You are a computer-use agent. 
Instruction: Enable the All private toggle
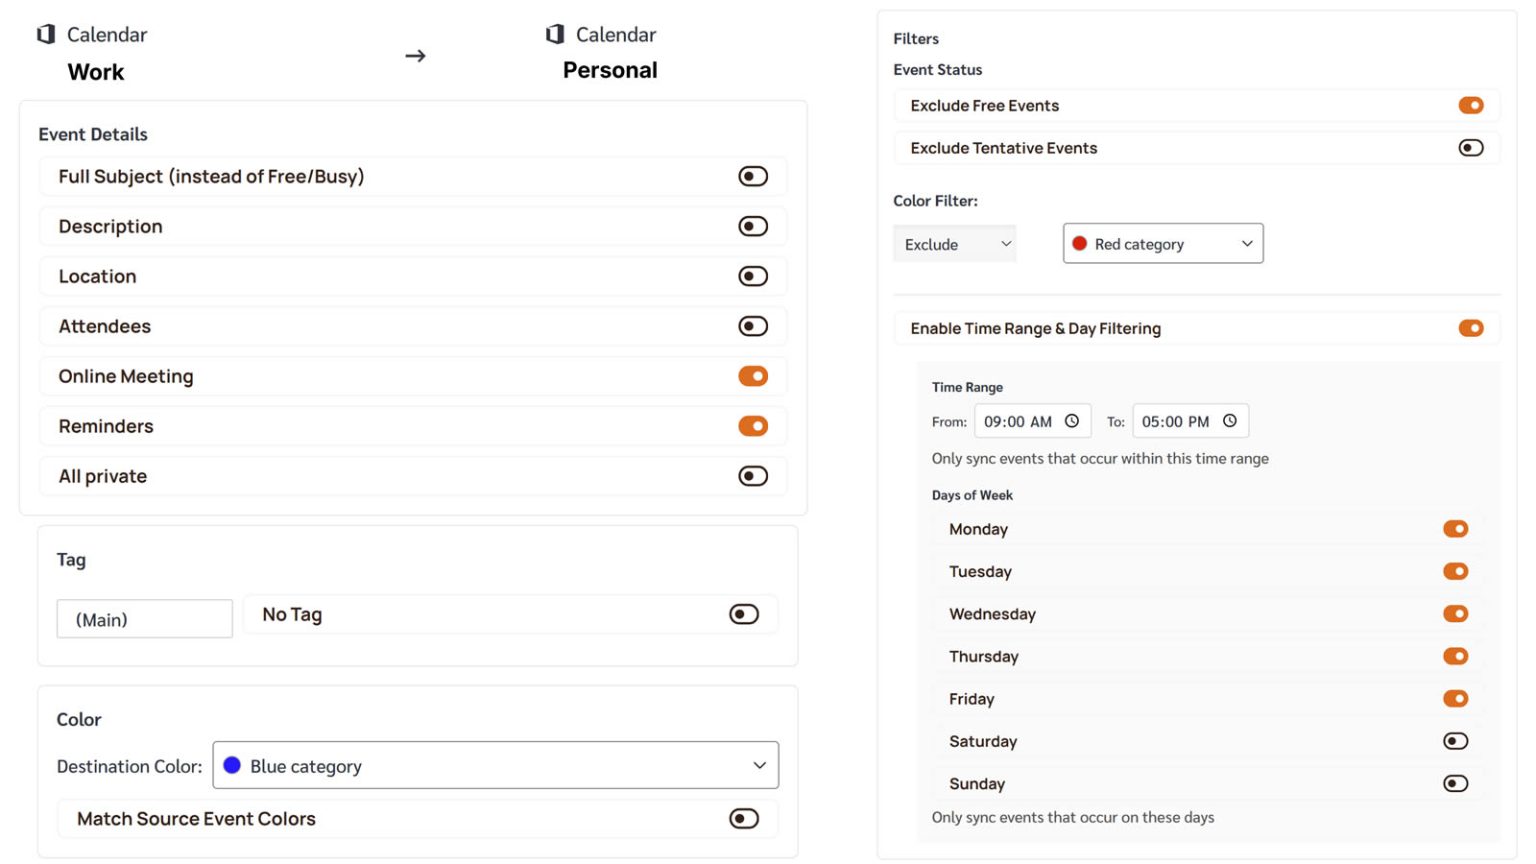pyautogui.click(x=753, y=476)
